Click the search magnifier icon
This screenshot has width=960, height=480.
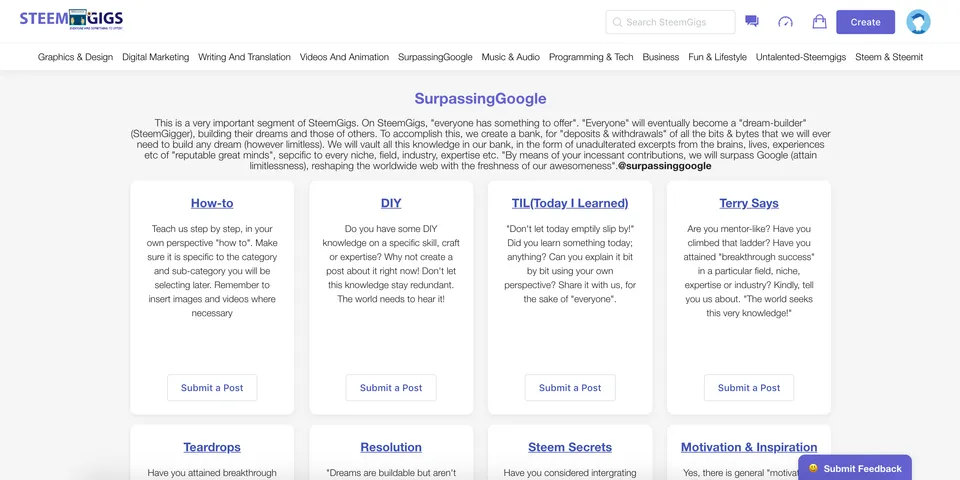tap(617, 22)
